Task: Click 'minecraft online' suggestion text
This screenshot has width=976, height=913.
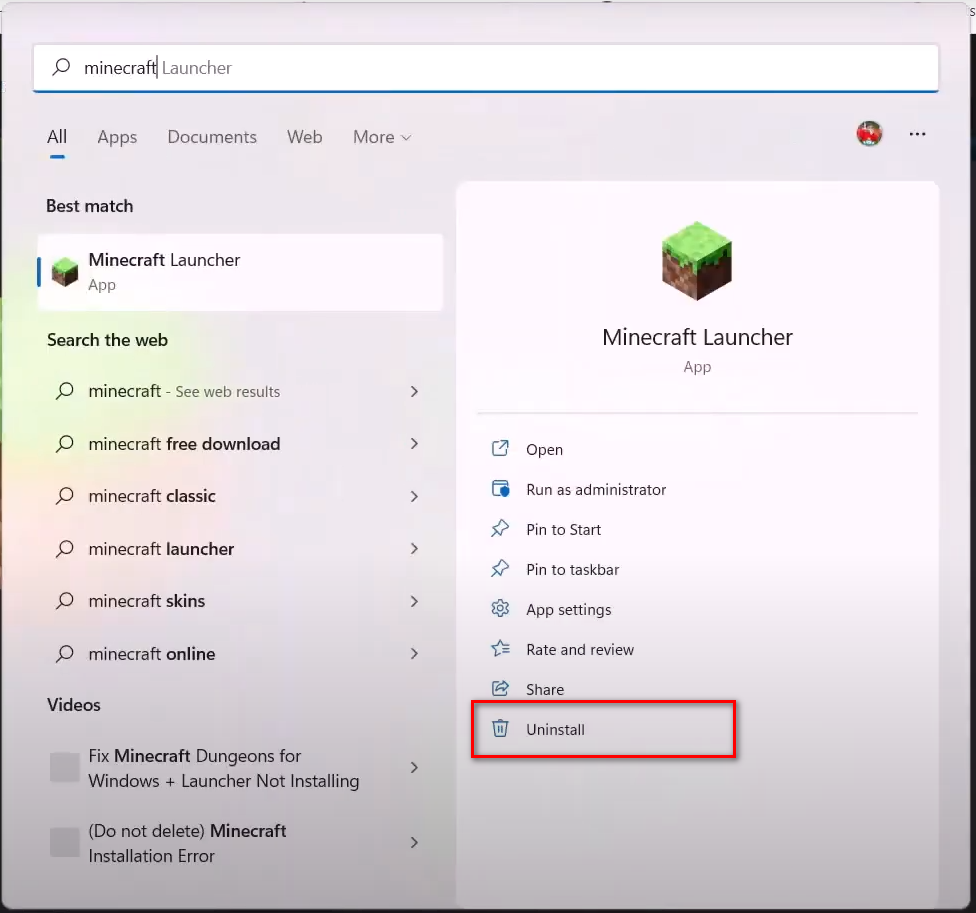Action: pyautogui.click(x=152, y=654)
